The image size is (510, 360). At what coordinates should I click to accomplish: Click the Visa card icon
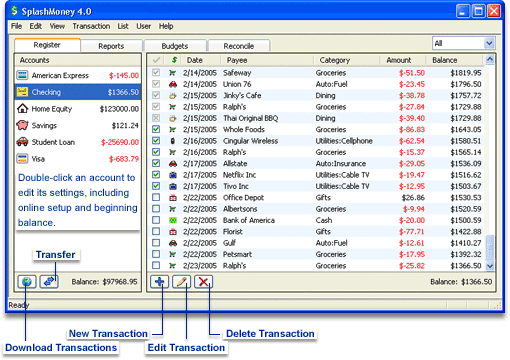coord(22,158)
